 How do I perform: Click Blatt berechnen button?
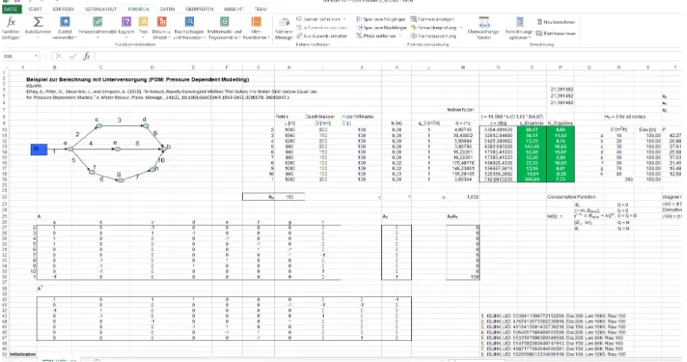(556, 33)
